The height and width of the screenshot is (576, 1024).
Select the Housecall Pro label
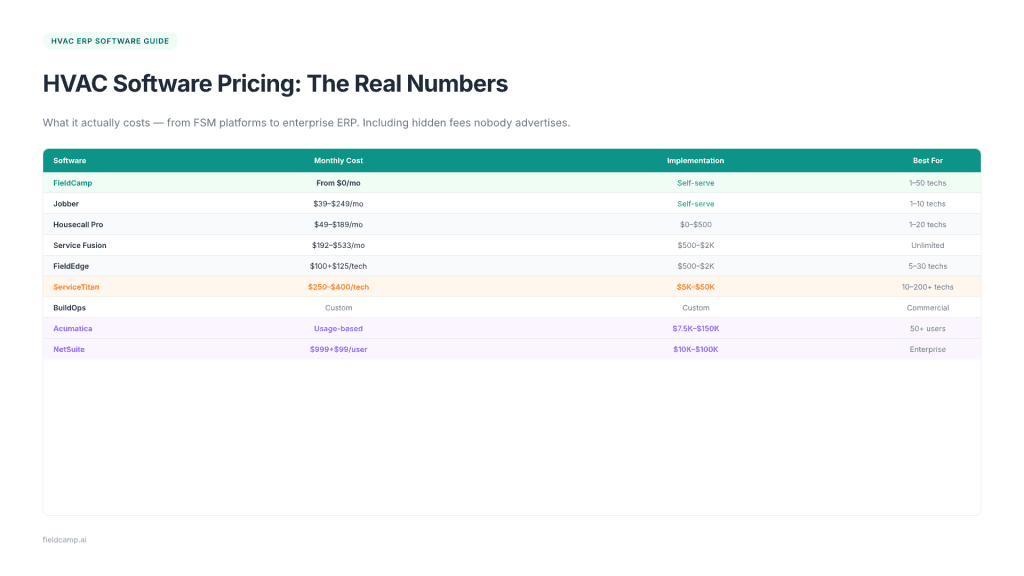click(79, 225)
